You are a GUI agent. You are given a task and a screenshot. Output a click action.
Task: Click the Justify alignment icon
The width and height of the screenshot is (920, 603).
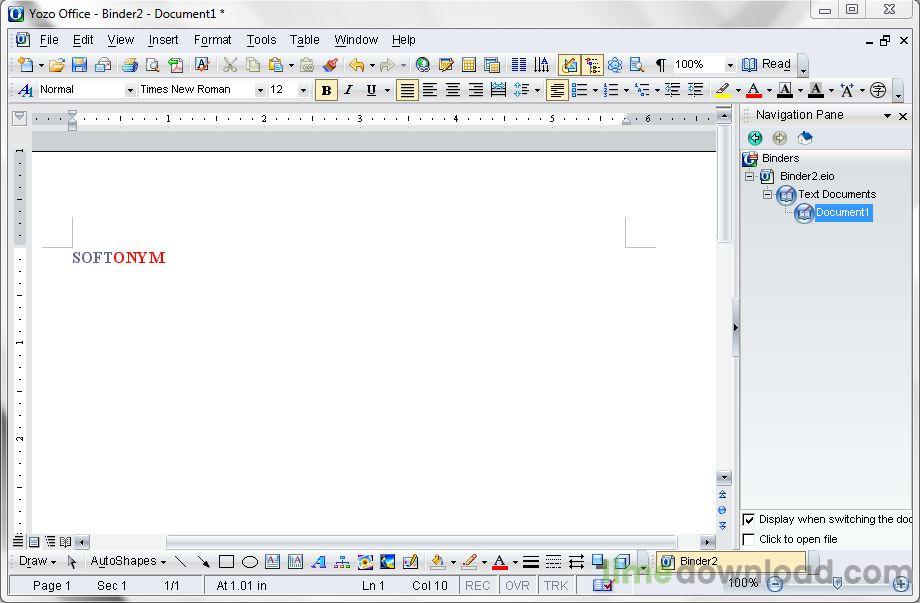tap(407, 90)
